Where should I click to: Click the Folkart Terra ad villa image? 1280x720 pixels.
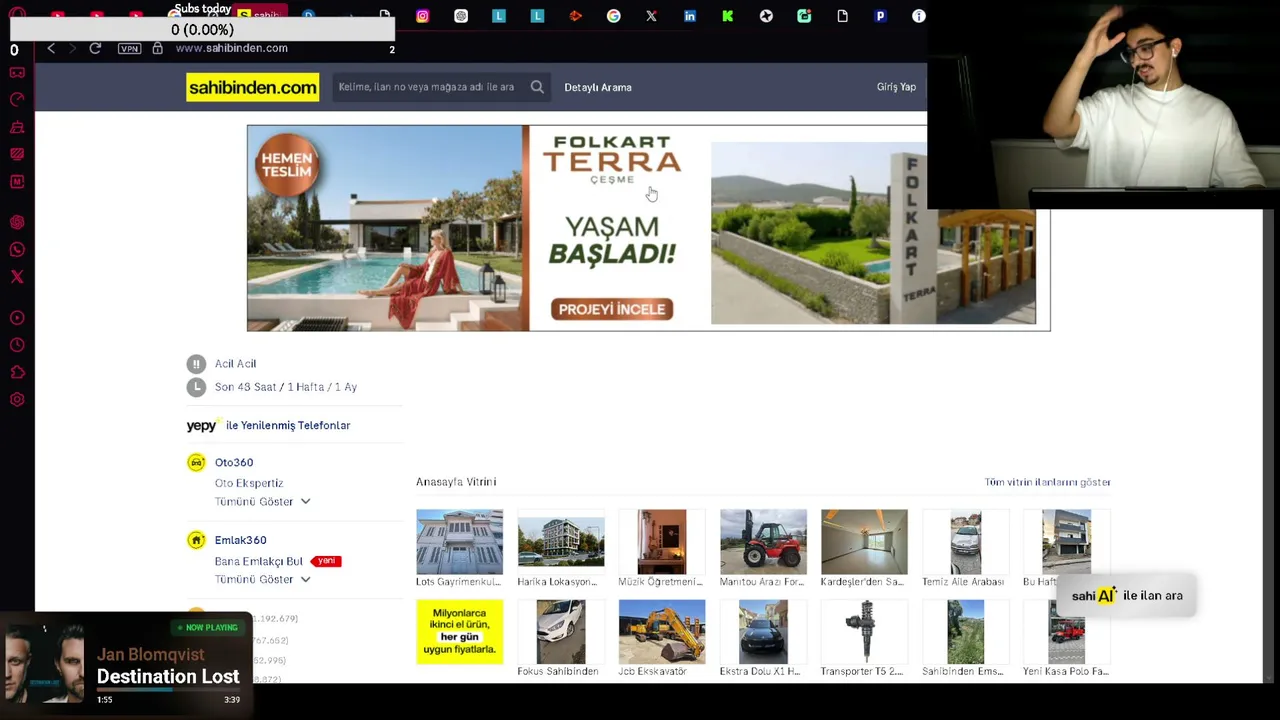pos(385,228)
